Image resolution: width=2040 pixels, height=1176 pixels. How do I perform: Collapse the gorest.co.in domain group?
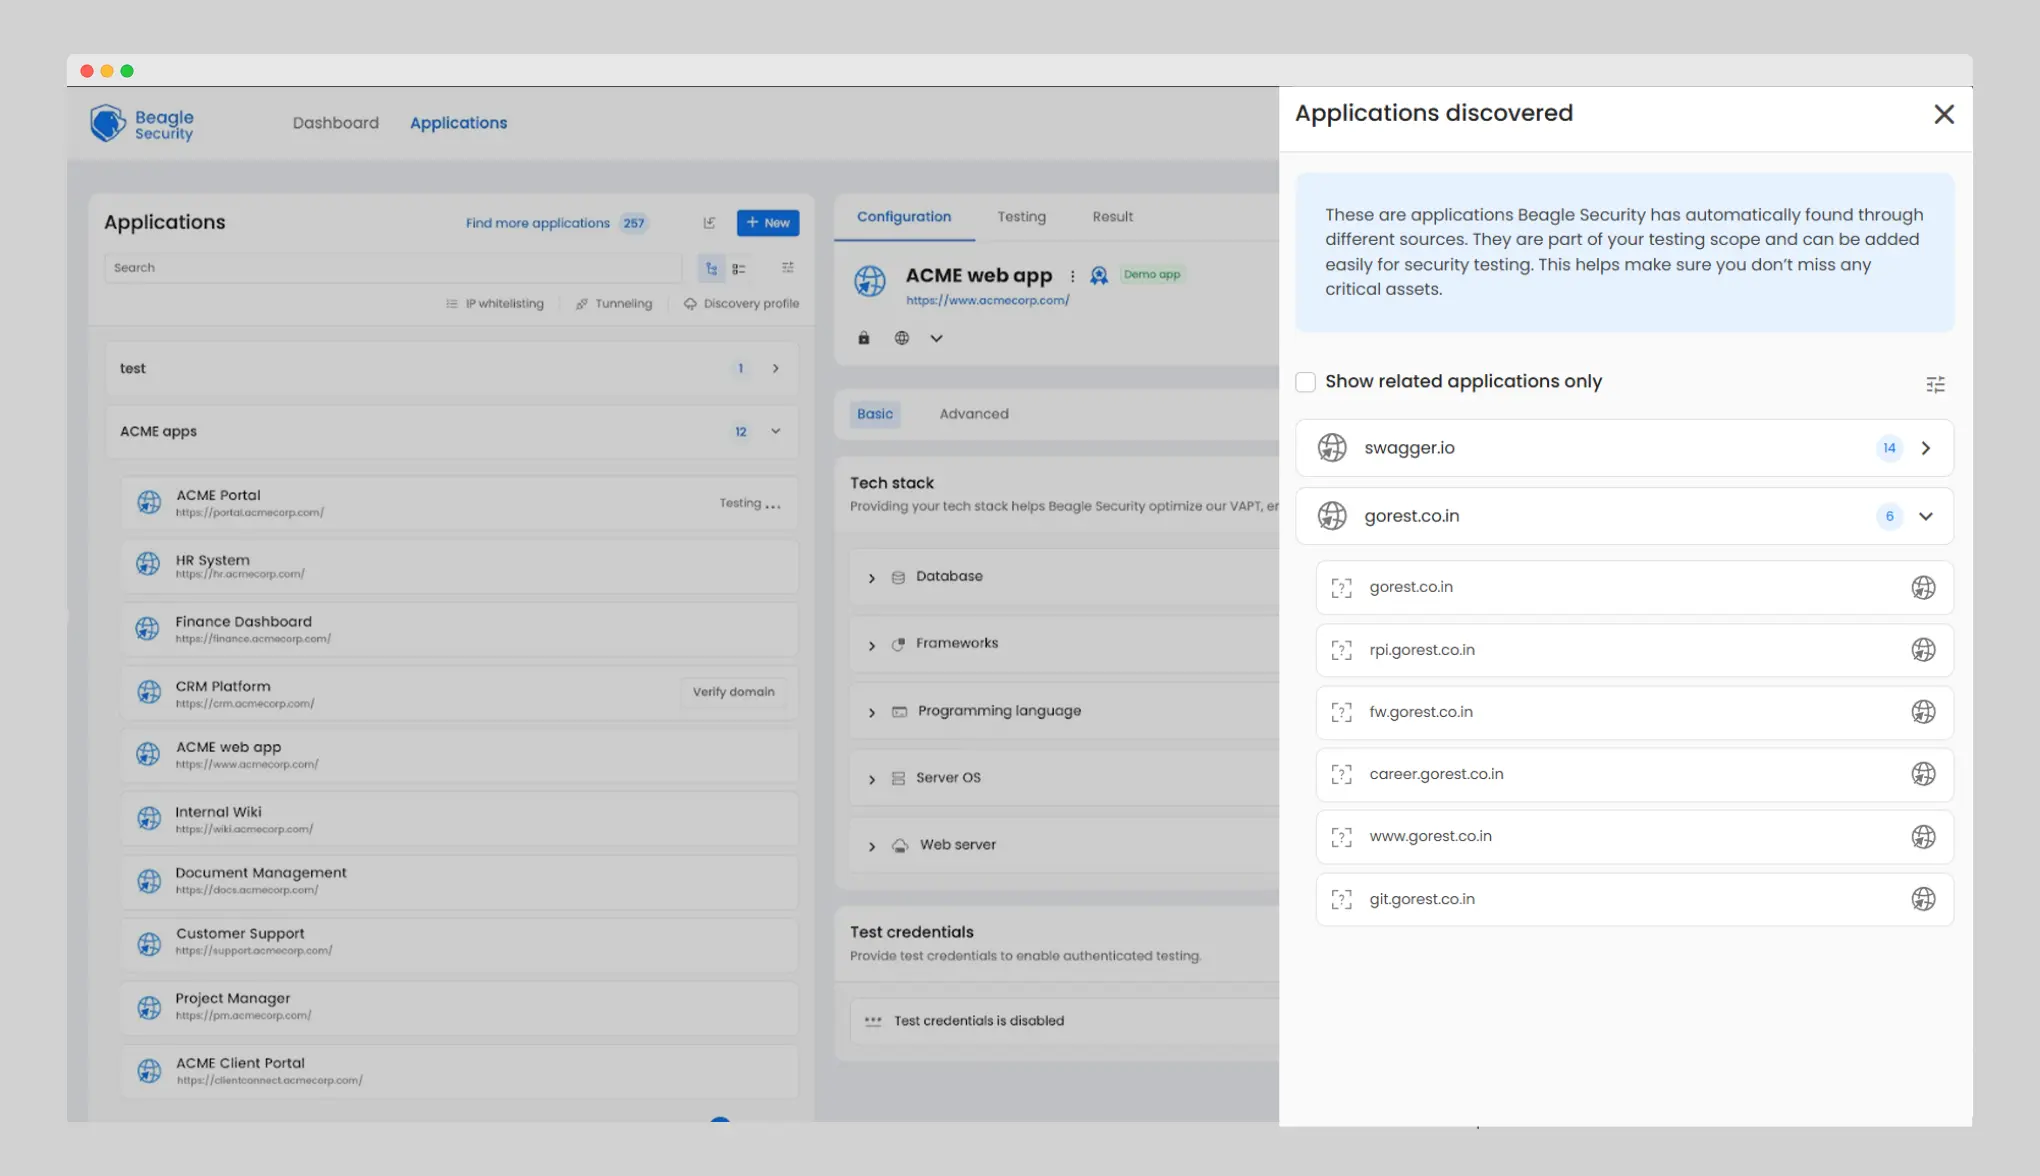[x=1926, y=516]
